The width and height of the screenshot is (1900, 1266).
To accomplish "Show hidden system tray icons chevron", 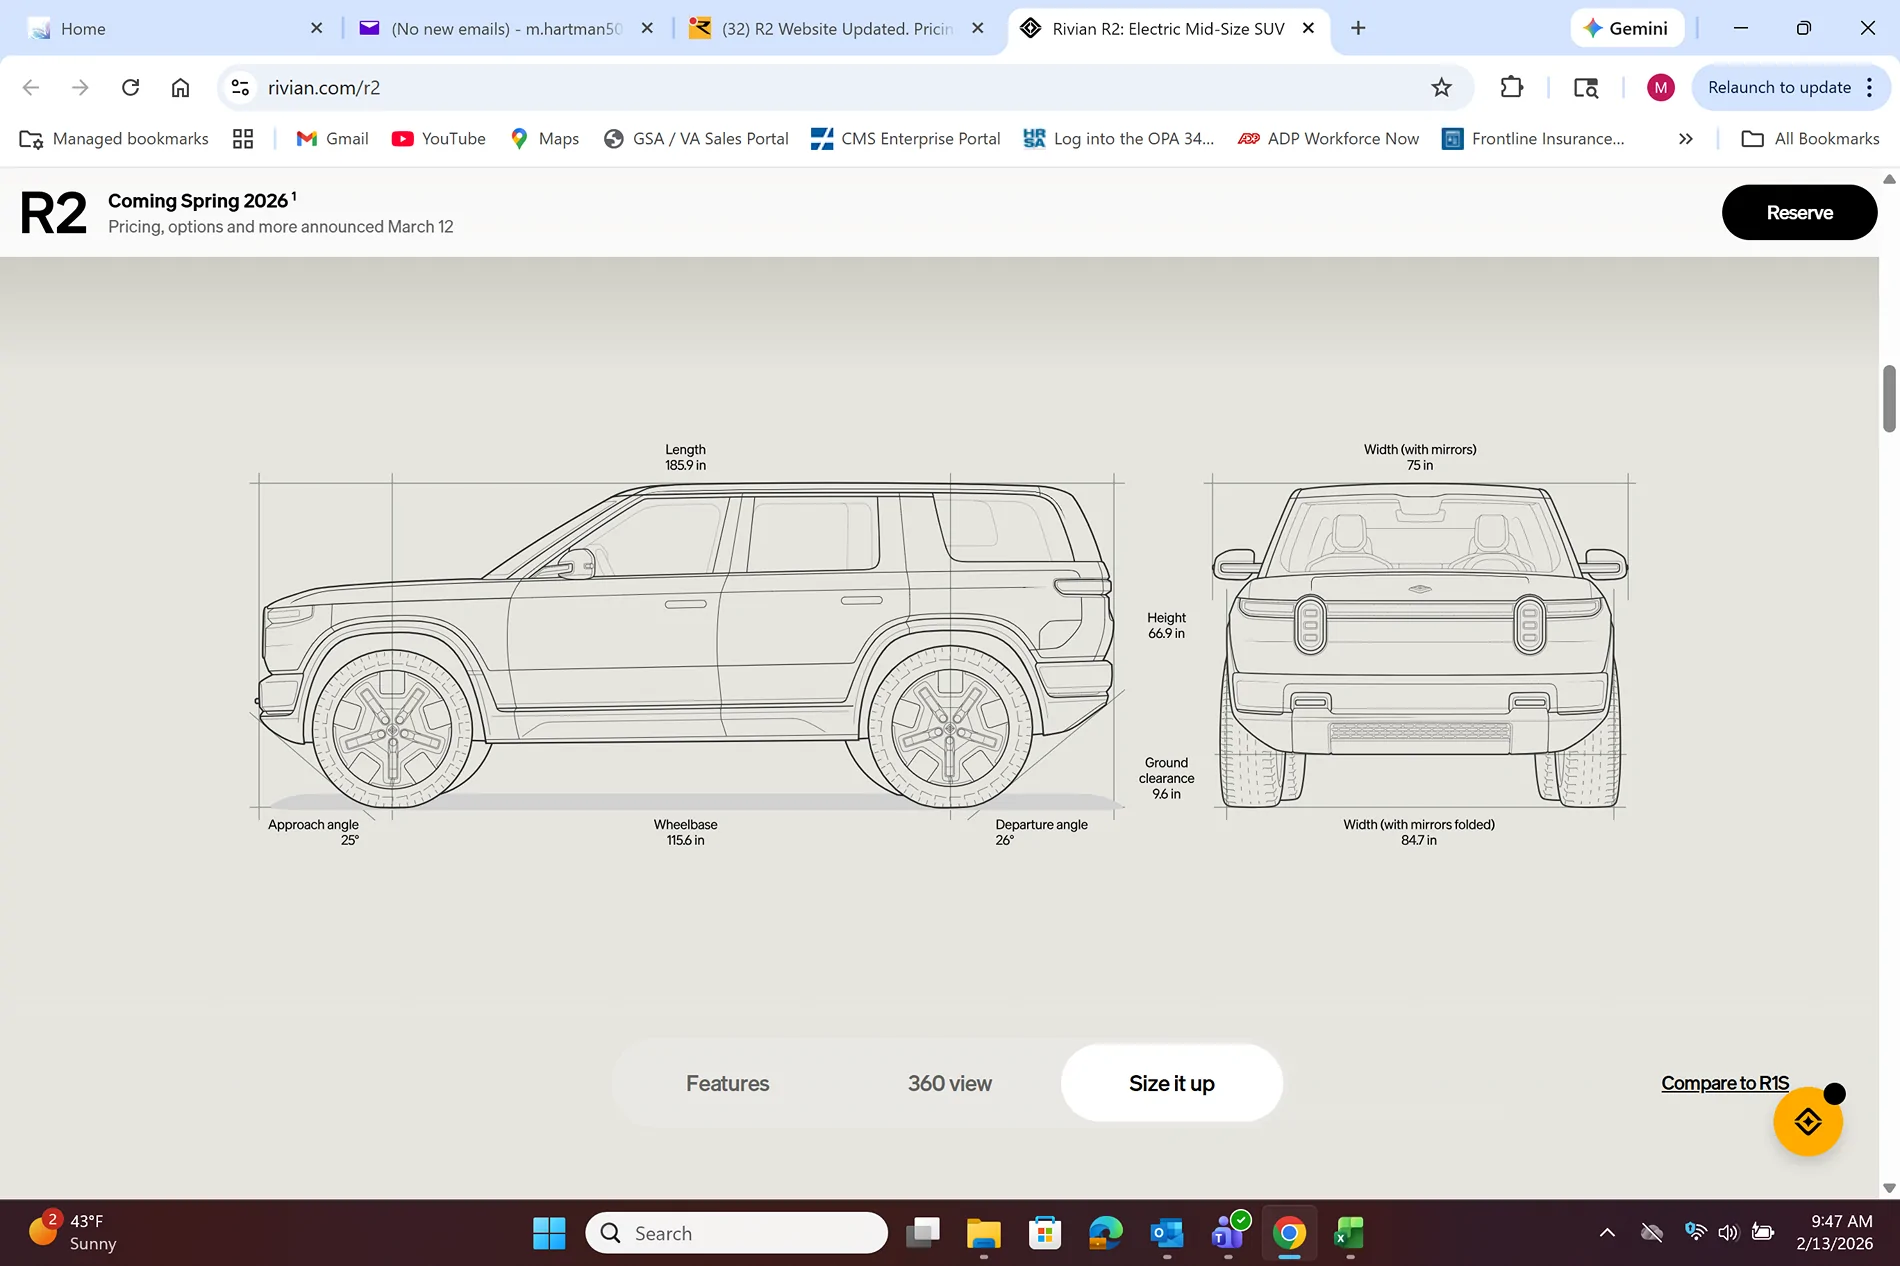I will tap(1607, 1233).
